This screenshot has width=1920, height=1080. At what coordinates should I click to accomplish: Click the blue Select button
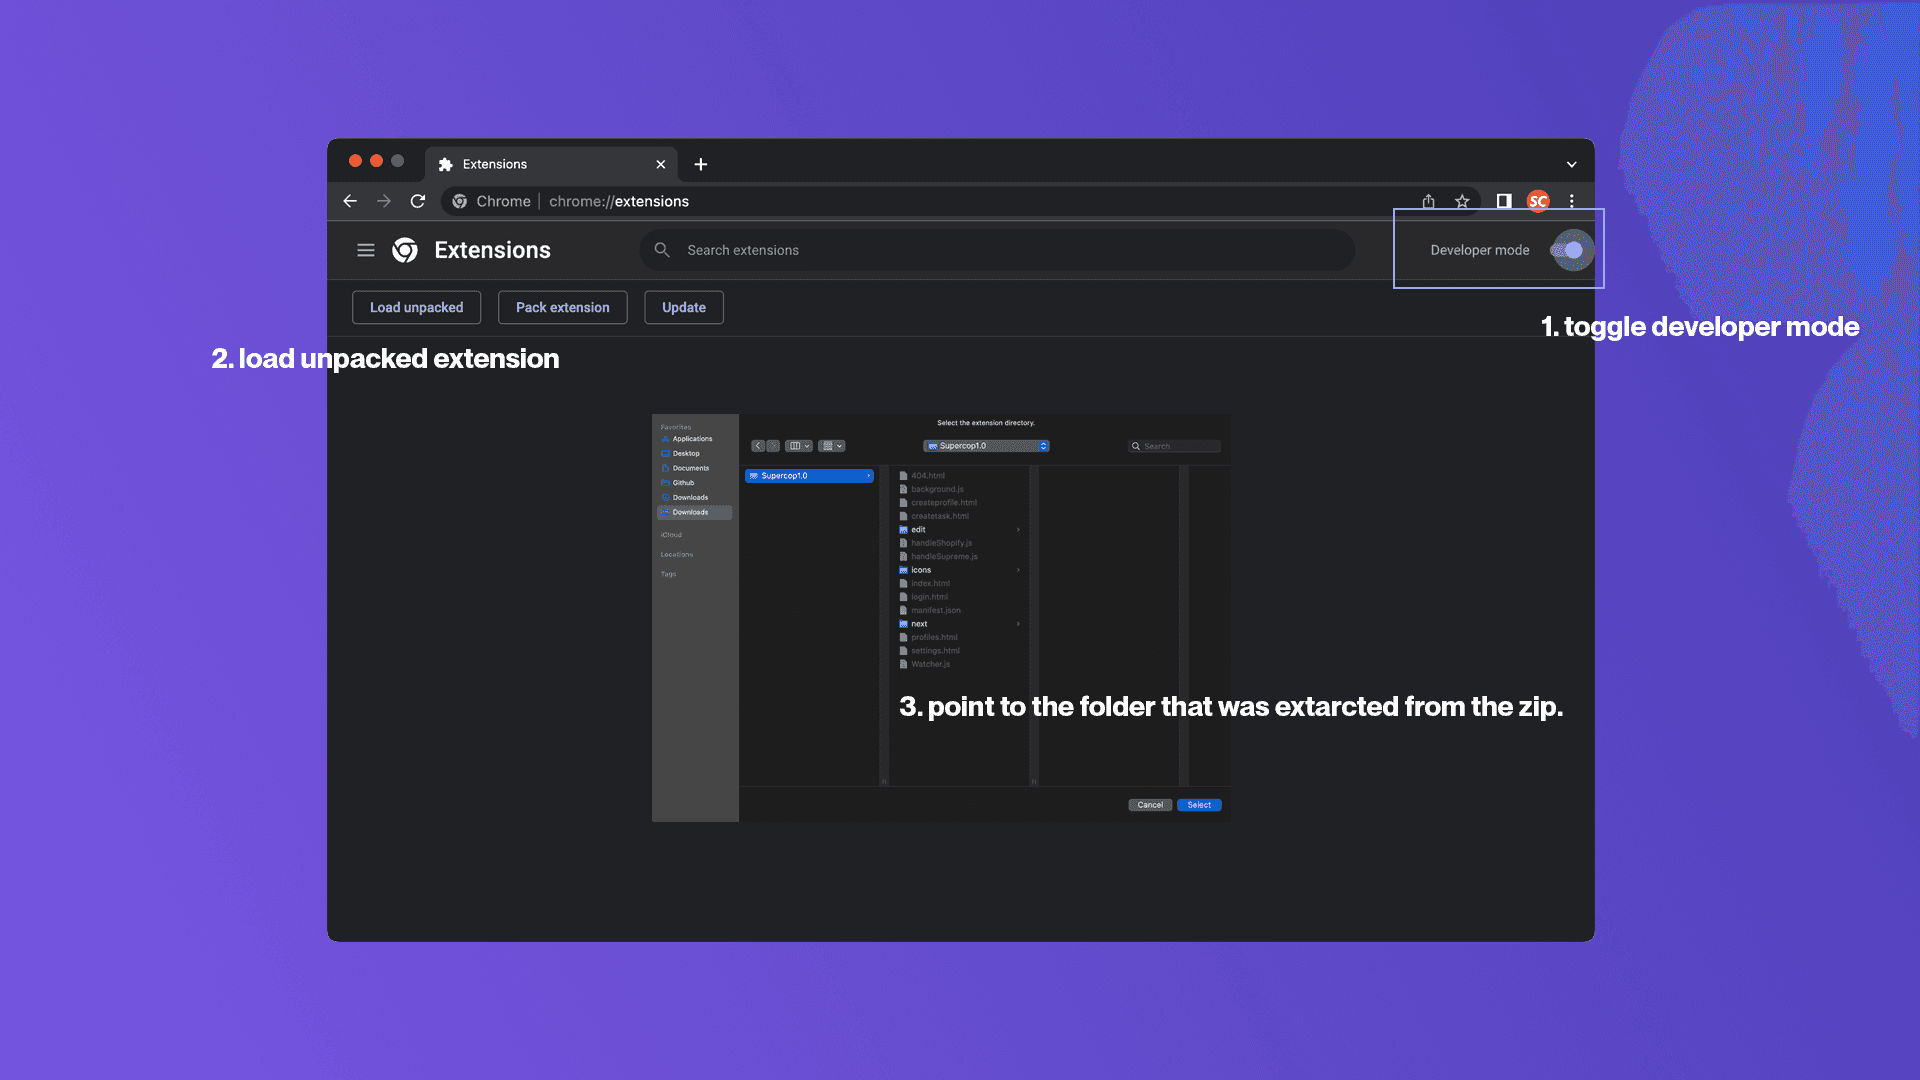(x=1199, y=805)
